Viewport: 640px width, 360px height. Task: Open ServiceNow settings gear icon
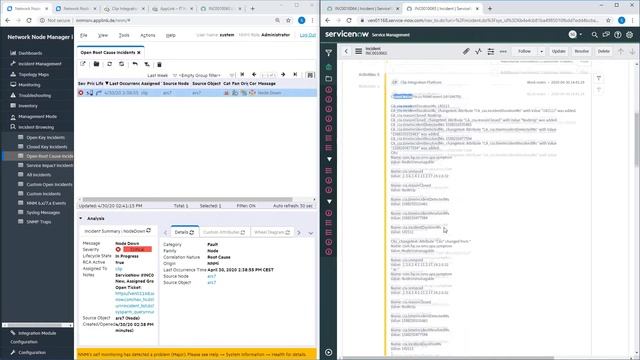(630, 35)
